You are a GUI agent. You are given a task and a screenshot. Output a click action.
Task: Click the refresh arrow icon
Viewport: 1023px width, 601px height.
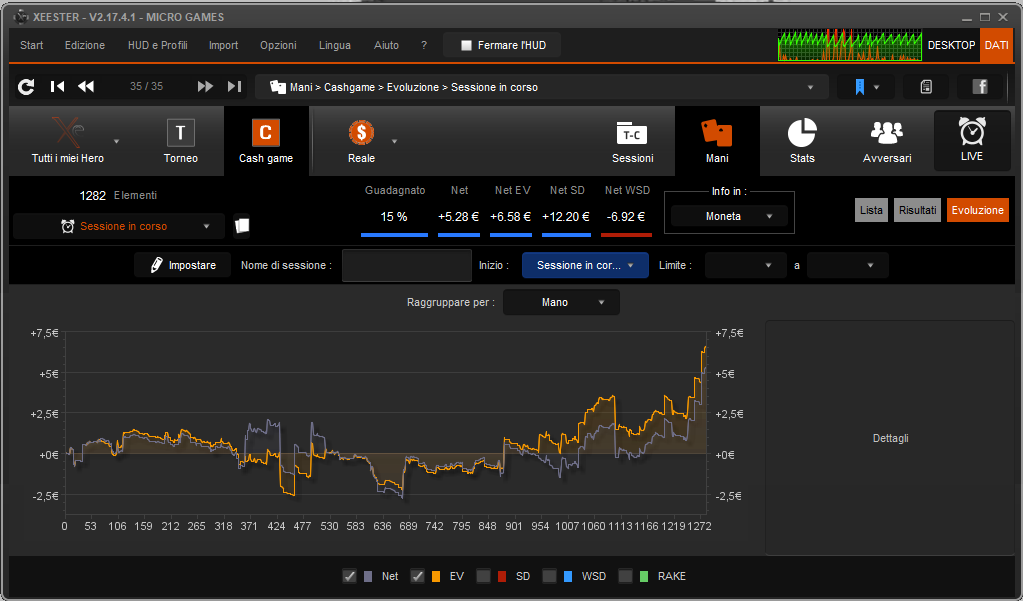pos(26,87)
